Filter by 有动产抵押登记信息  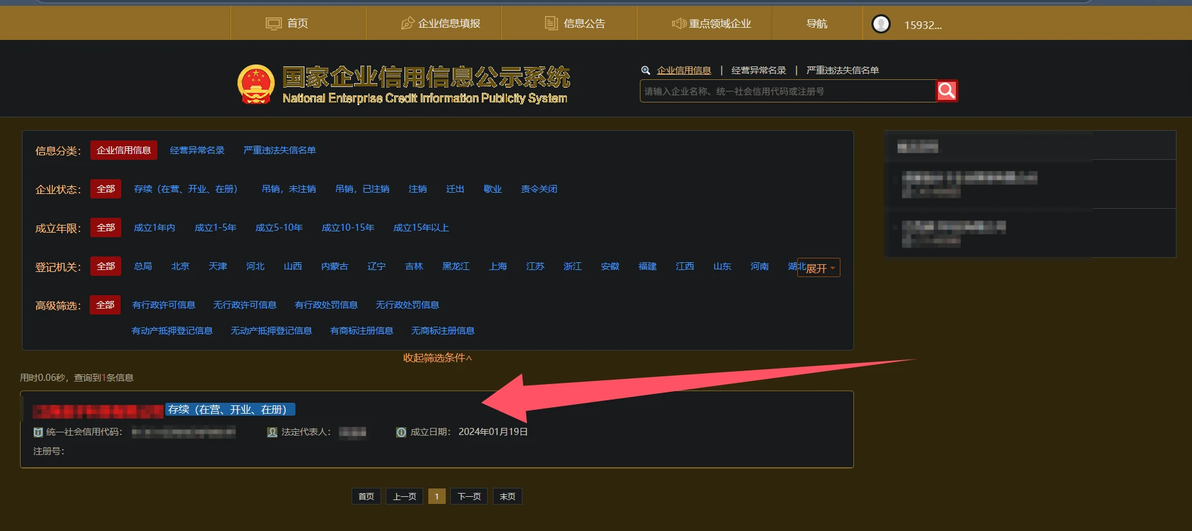pos(172,331)
